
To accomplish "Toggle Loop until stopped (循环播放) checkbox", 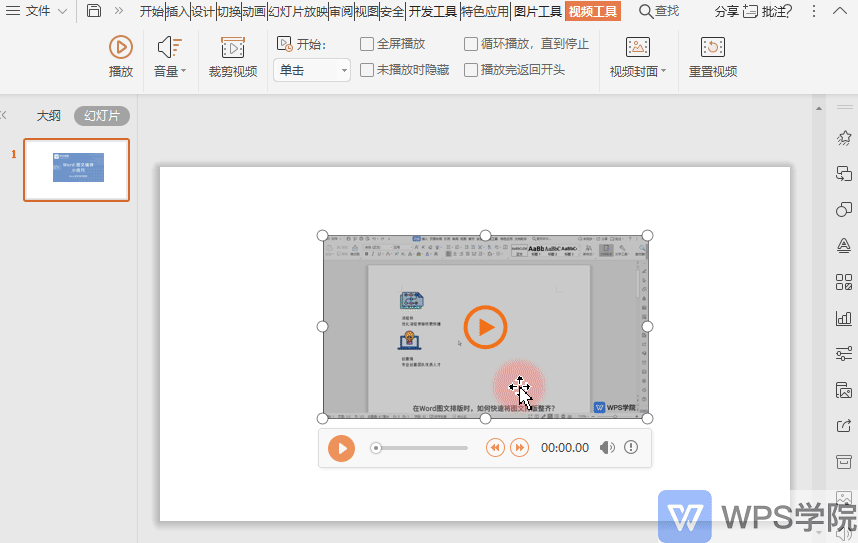I will (x=471, y=44).
